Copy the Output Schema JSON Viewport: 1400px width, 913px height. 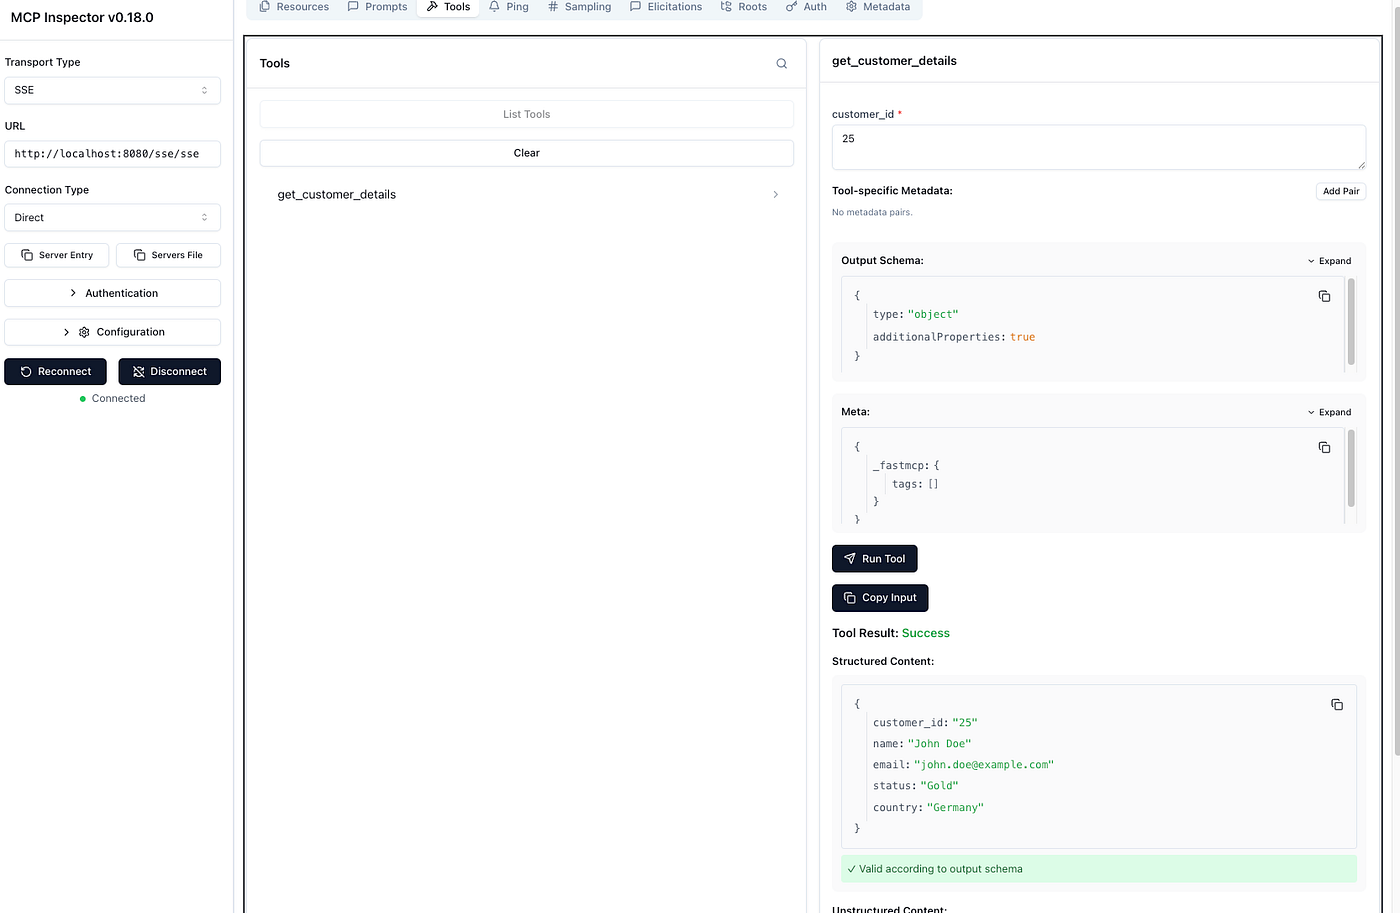(1324, 296)
